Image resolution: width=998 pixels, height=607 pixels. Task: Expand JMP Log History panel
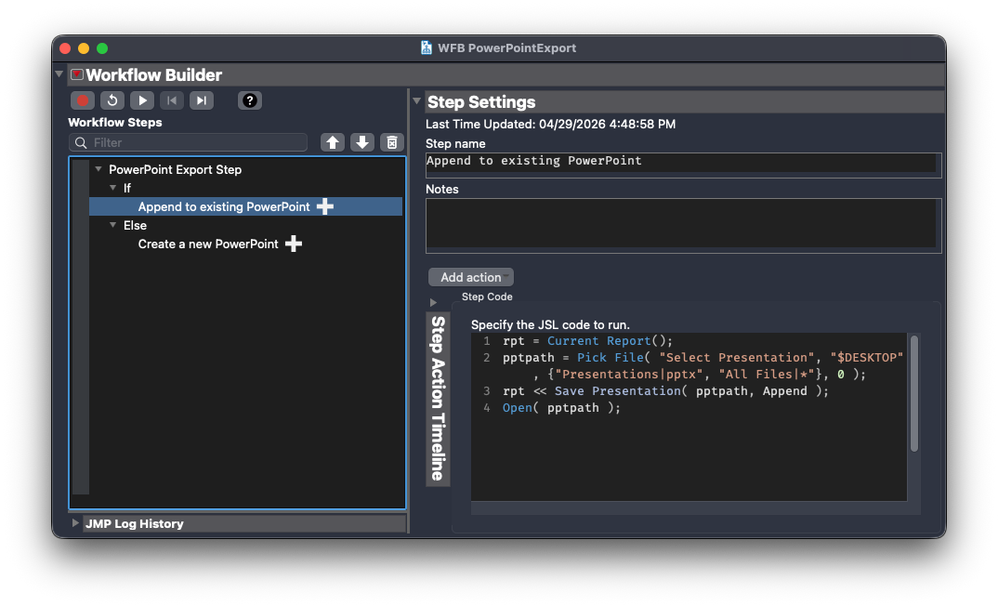click(75, 523)
